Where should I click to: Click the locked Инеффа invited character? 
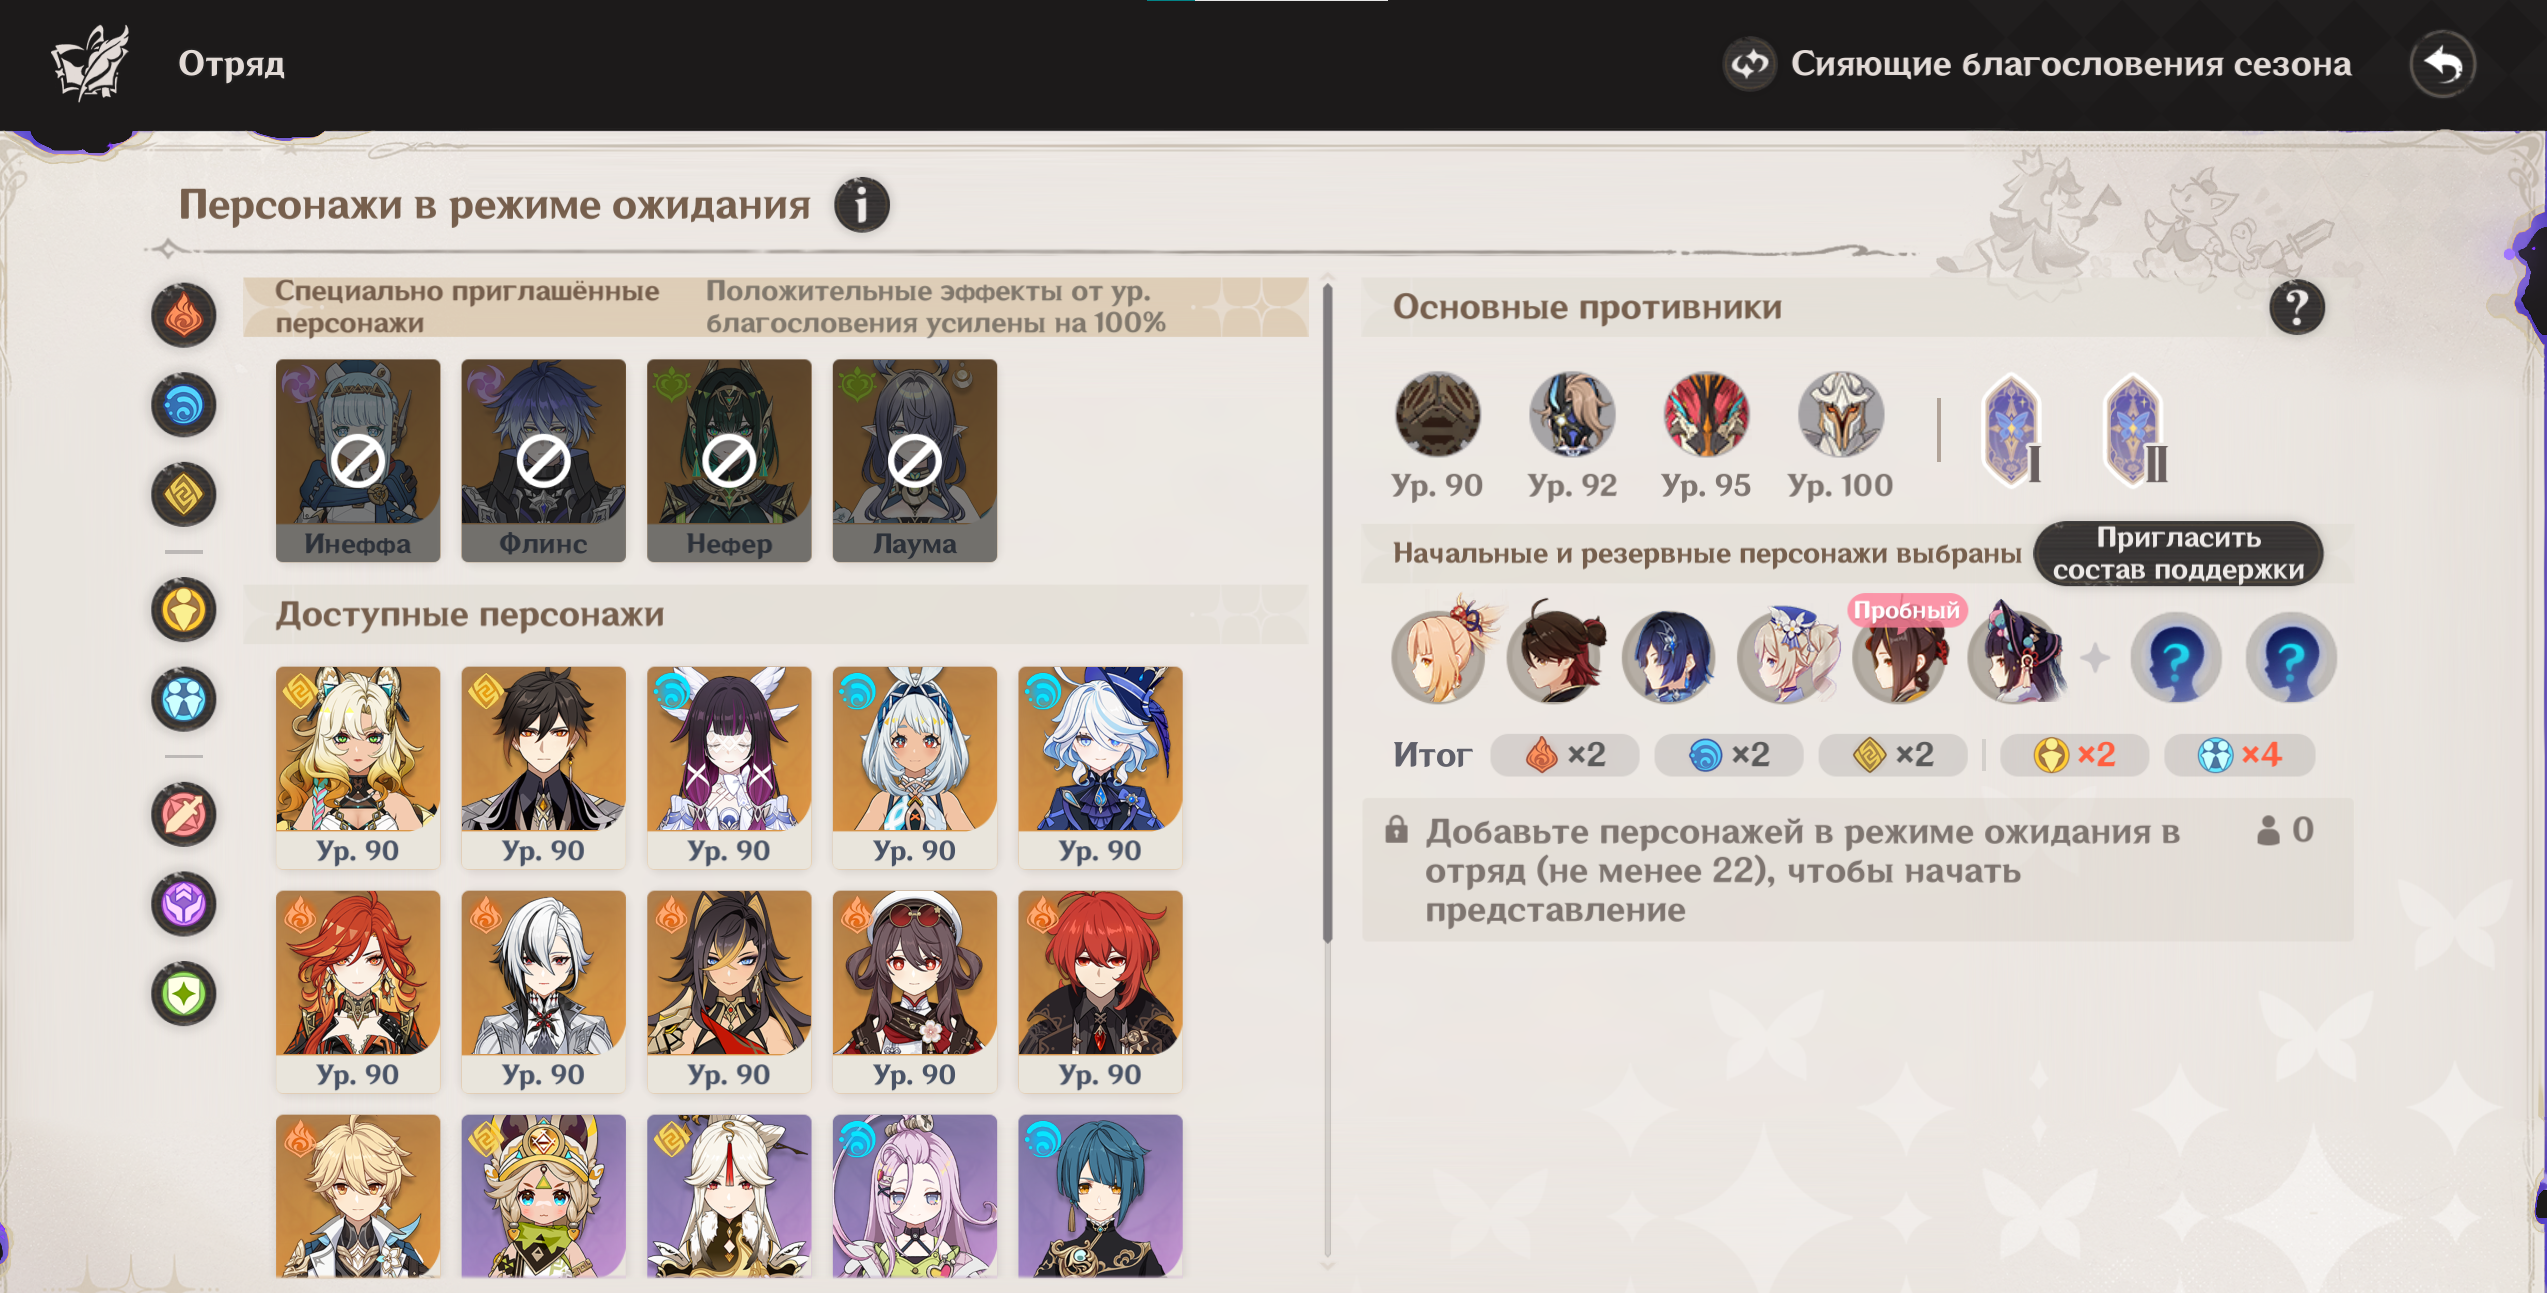coord(358,460)
